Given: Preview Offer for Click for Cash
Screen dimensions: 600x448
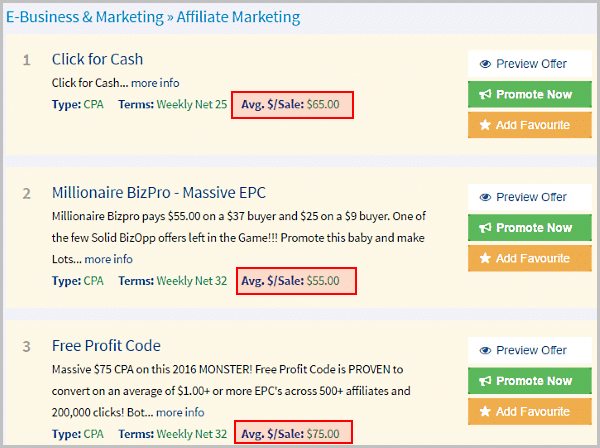Looking at the screenshot, I should click(530, 64).
